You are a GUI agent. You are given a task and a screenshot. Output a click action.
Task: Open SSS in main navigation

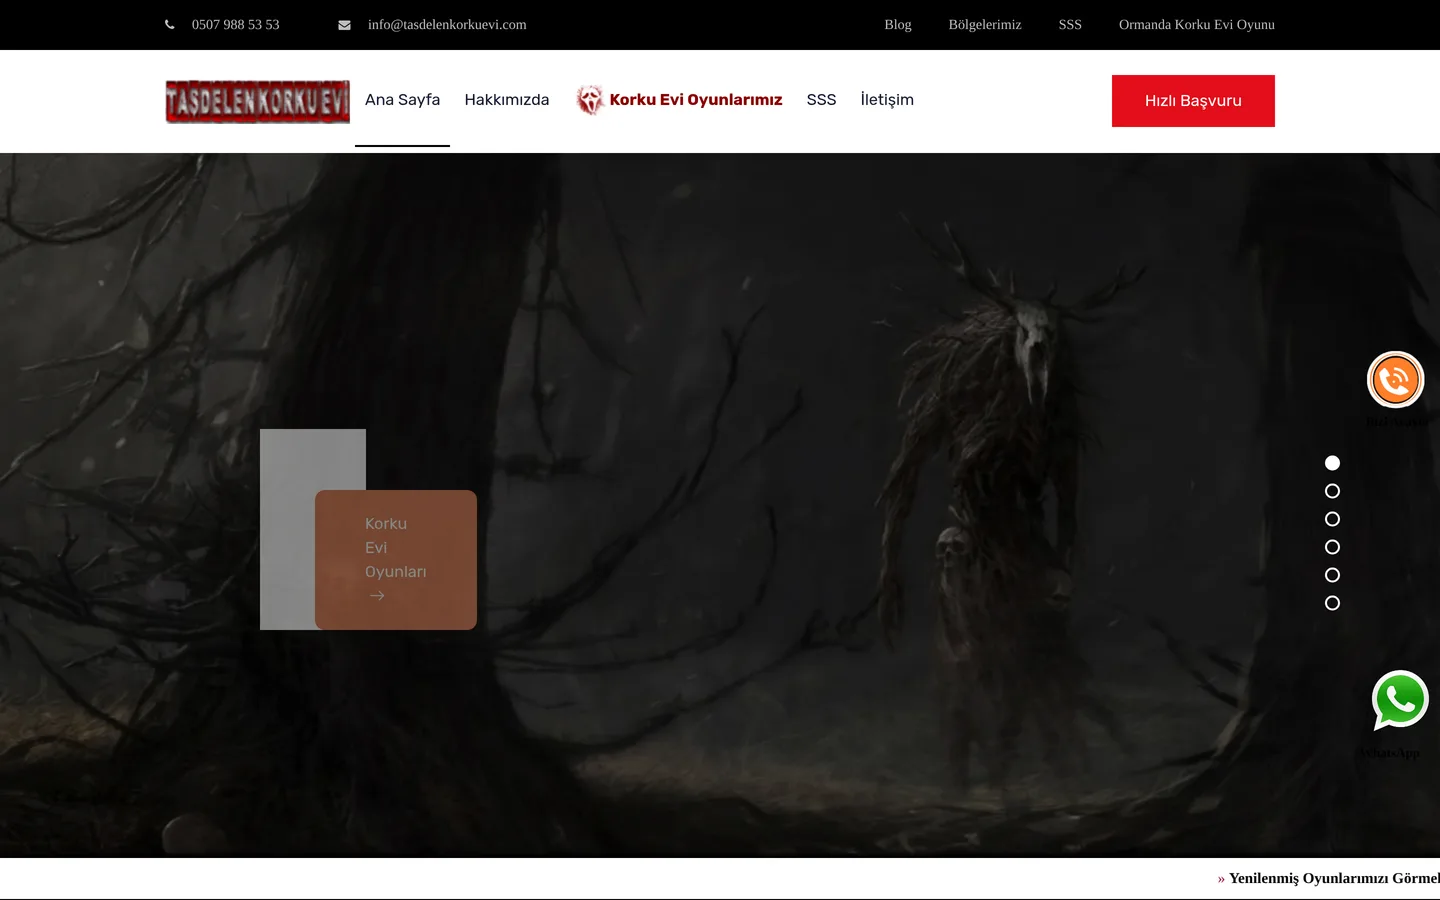click(x=821, y=100)
